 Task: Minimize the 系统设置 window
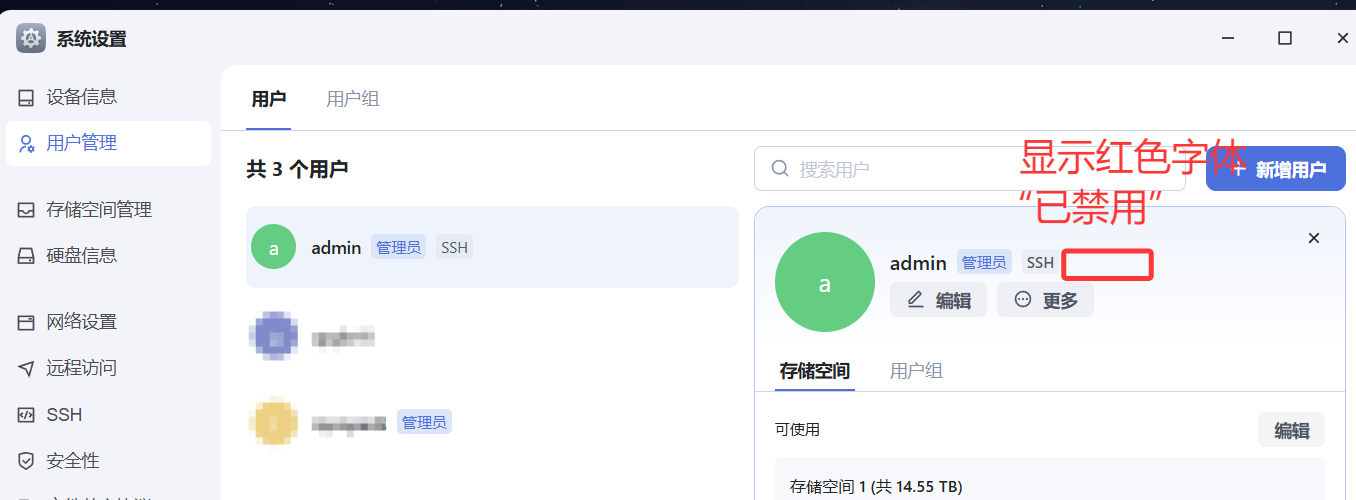click(1227, 38)
